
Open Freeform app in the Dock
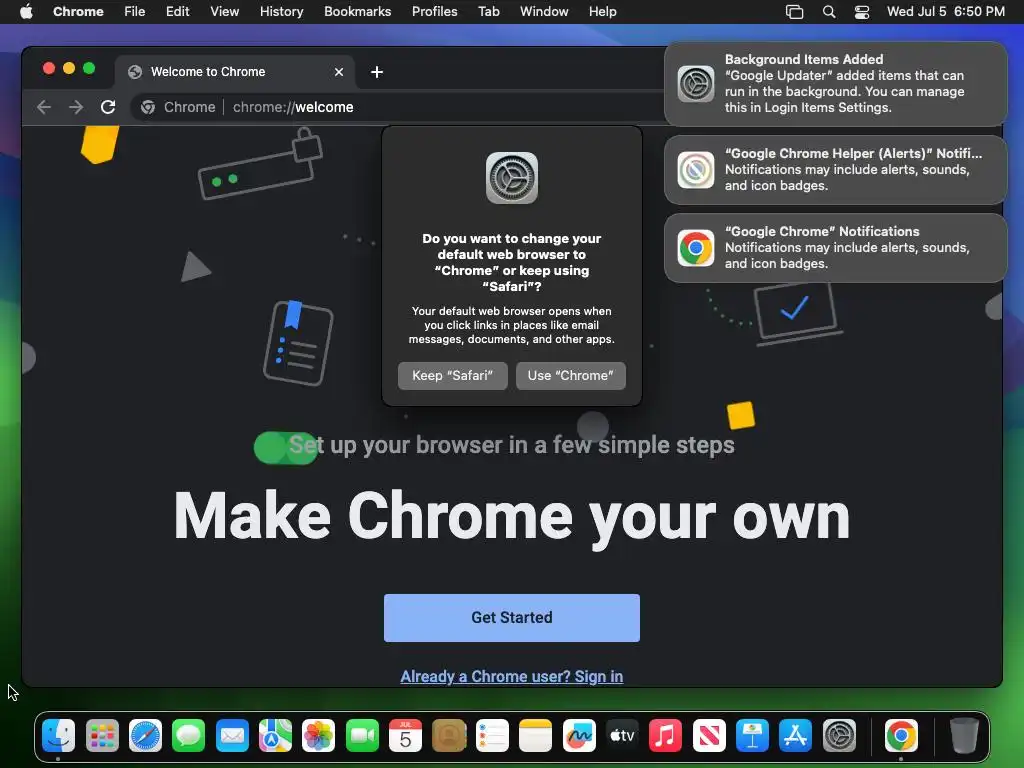[x=579, y=735]
